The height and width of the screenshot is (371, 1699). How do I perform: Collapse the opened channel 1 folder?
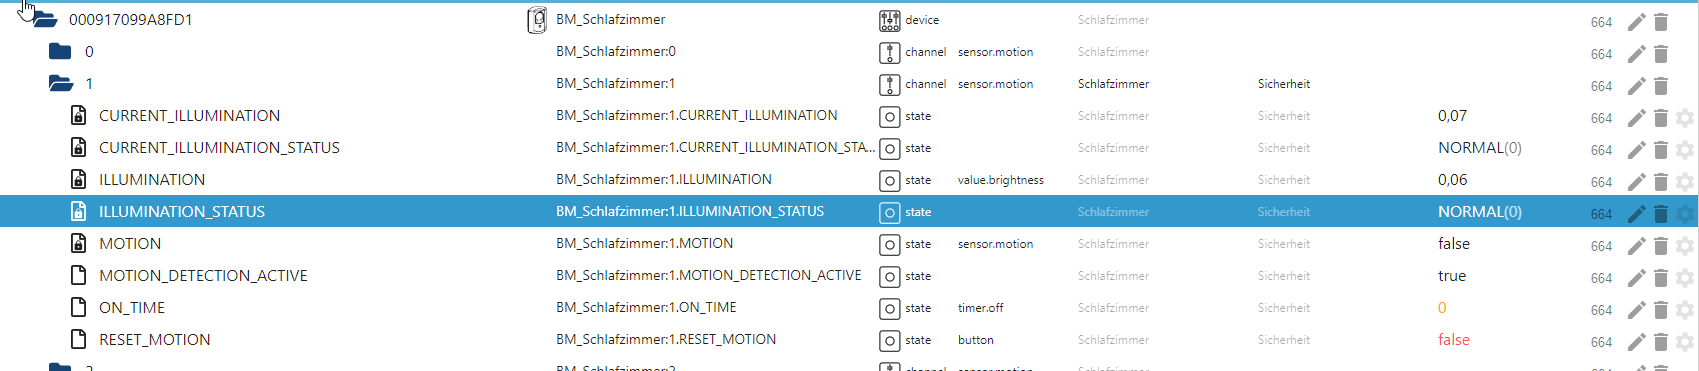[x=61, y=84]
